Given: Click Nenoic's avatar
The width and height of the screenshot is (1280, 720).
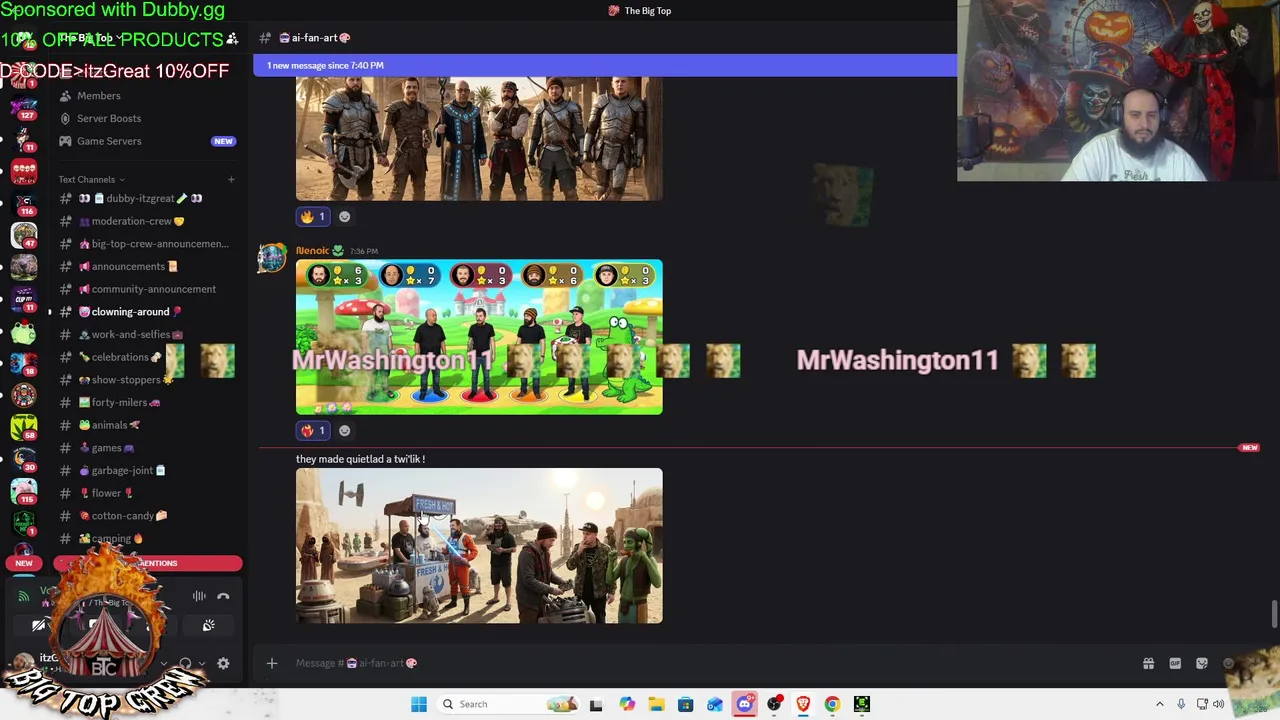Looking at the screenshot, I should (271, 259).
